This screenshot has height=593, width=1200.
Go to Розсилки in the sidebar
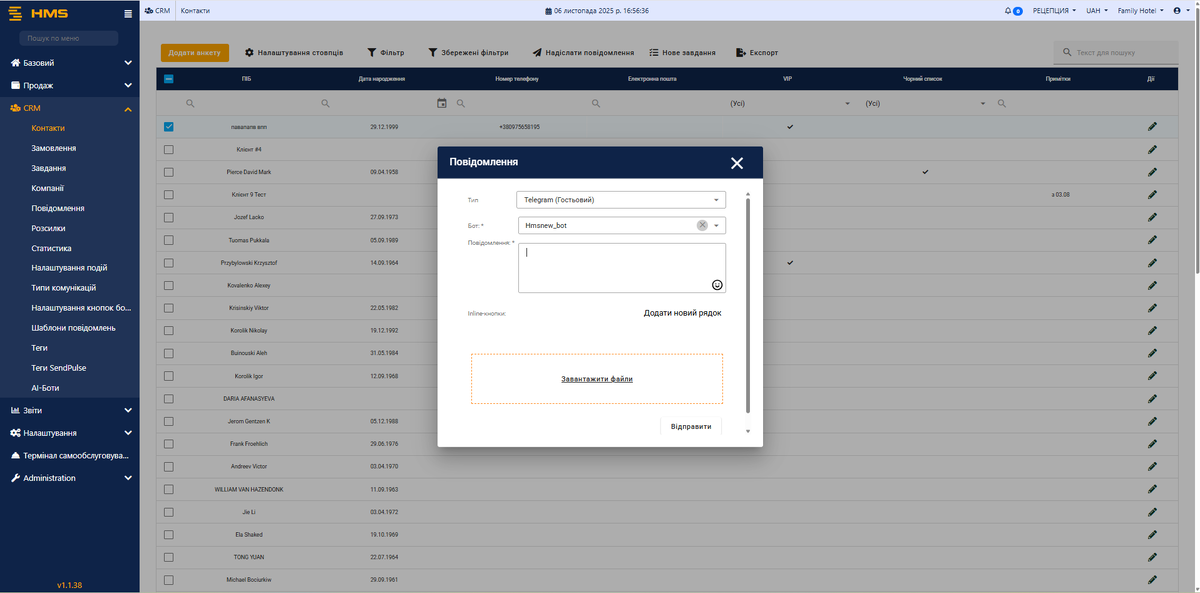coord(51,228)
